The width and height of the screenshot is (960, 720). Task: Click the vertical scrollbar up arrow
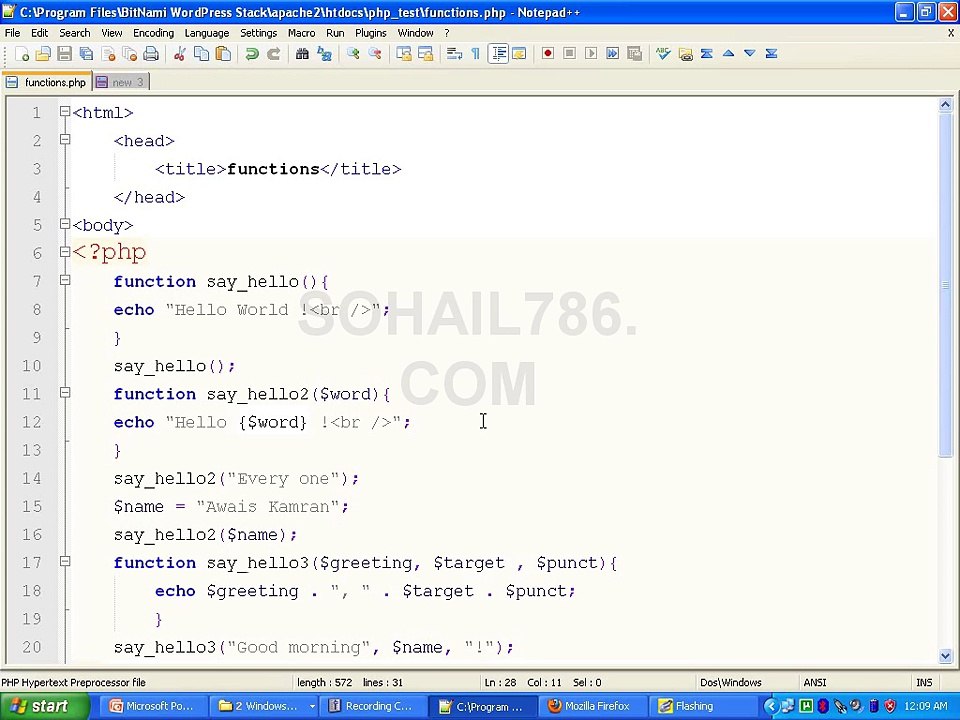tap(945, 105)
